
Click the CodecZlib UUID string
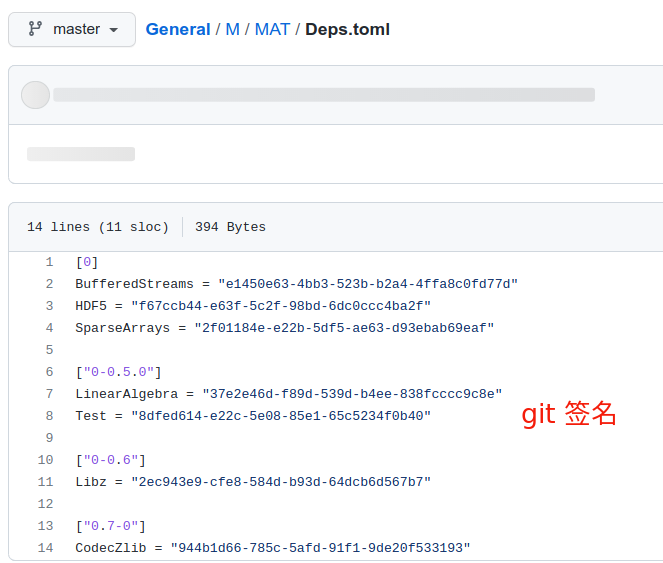pyautogui.click(x=321, y=548)
